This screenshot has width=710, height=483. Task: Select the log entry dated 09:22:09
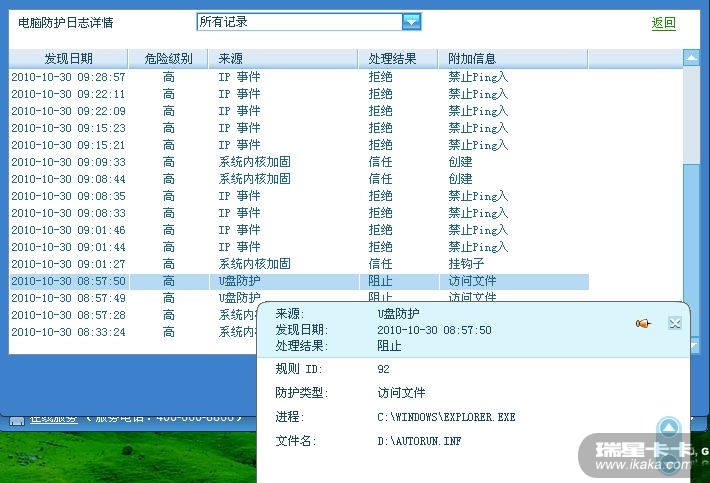tap(299, 111)
